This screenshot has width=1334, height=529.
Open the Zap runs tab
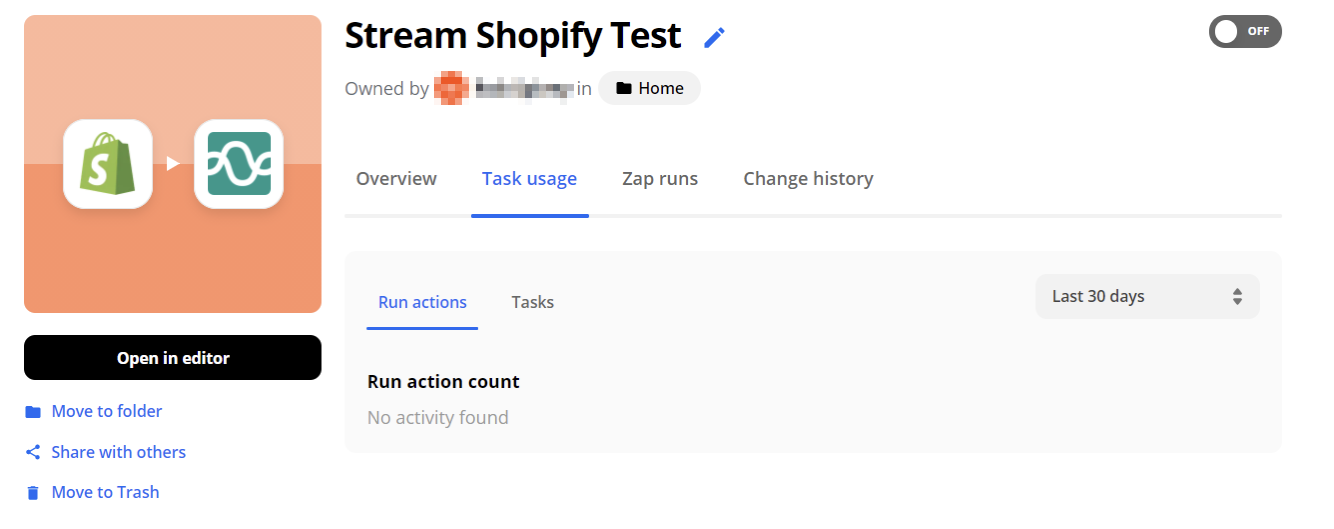click(660, 179)
